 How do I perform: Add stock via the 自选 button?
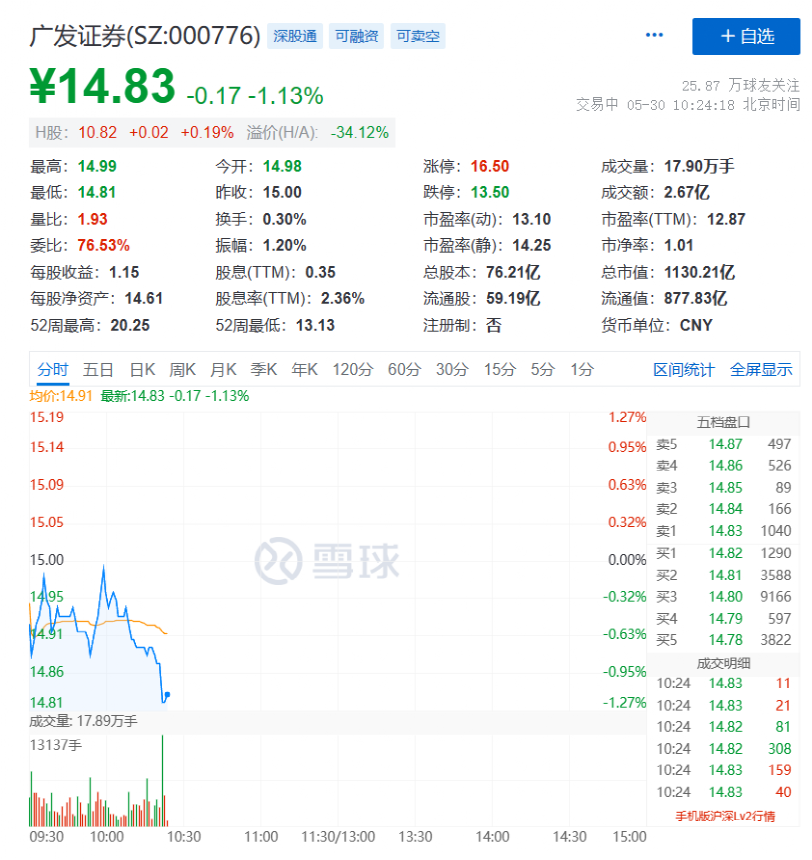[x=746, y=36]
